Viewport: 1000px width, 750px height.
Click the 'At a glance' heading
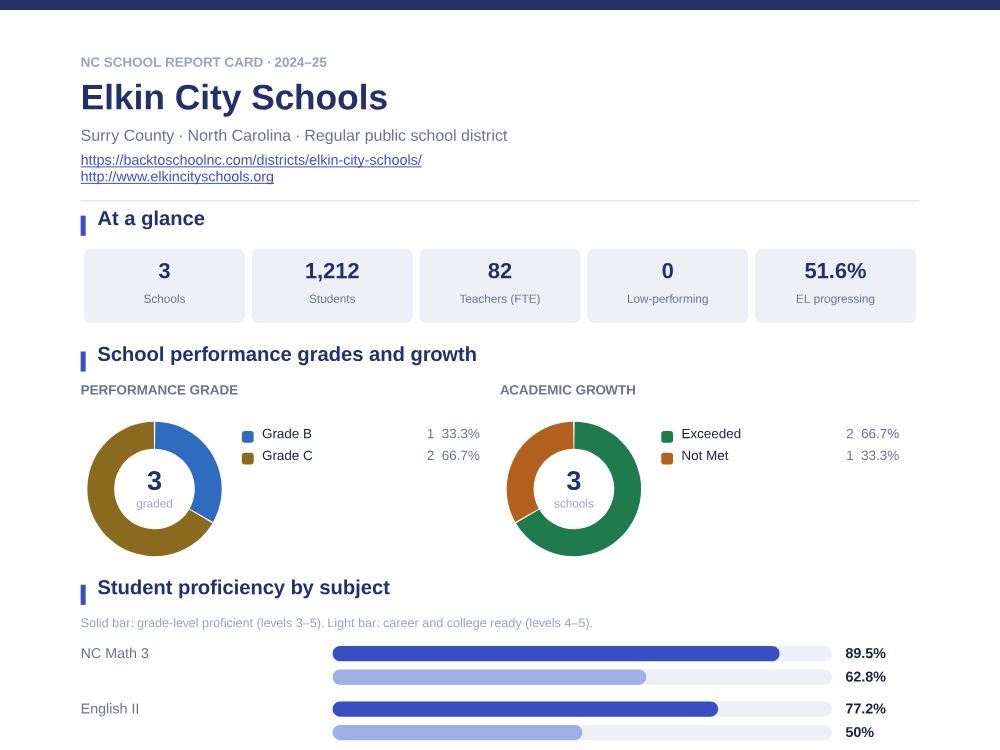point(151,219)
